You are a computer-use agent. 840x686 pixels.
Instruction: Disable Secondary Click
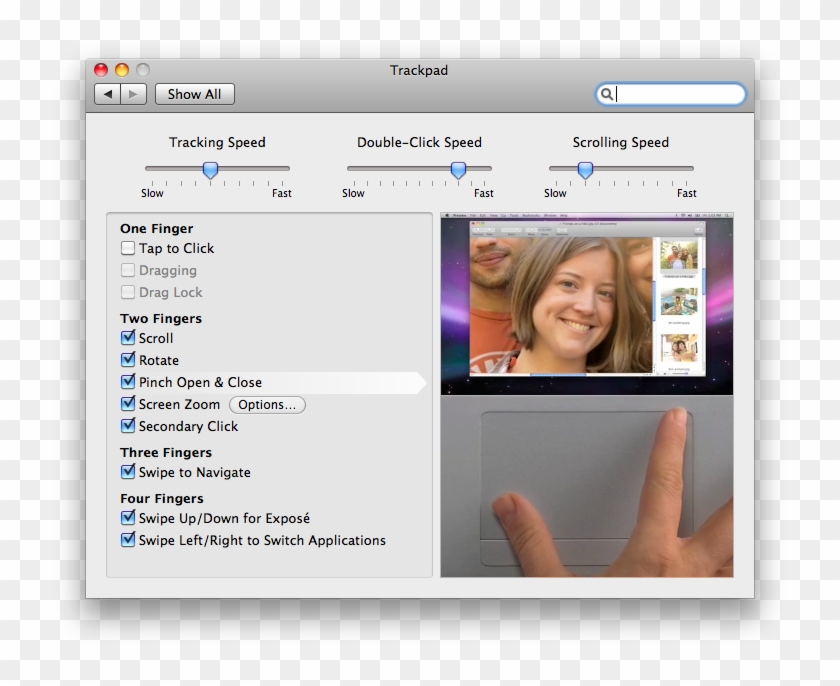click(x=127, y=426)
